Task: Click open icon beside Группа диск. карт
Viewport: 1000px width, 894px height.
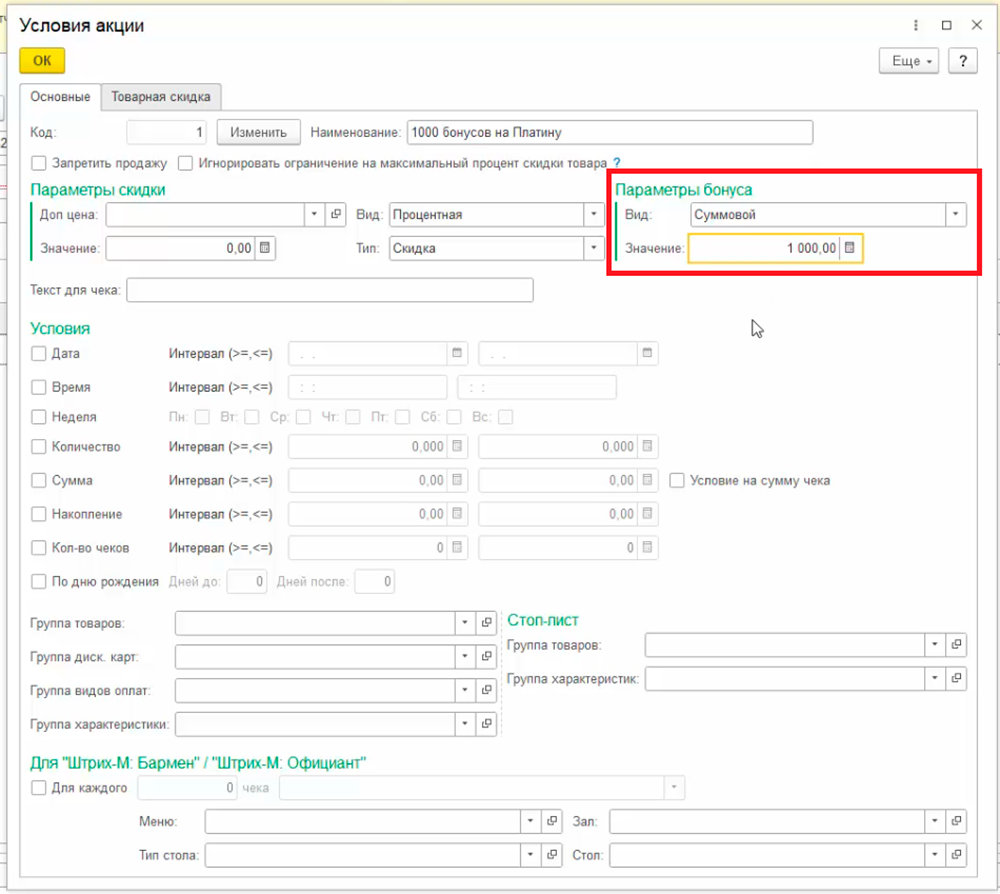Action: click(486, 657)
